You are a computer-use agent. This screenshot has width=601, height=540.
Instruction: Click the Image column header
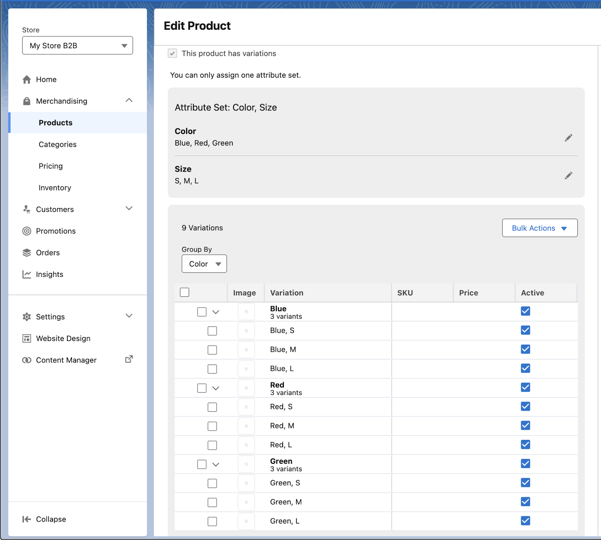click(245, 293)
